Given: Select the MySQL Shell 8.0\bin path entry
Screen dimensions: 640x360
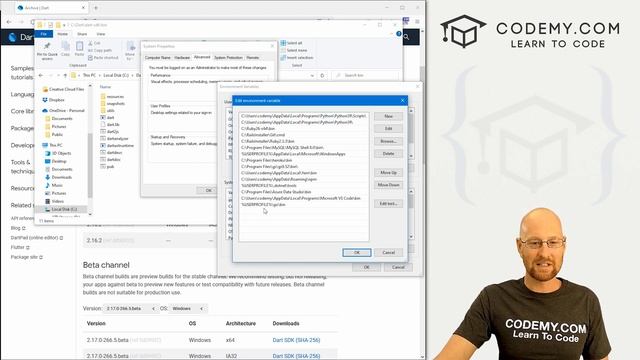Looking at the screenshot, I should pos(304,148).
